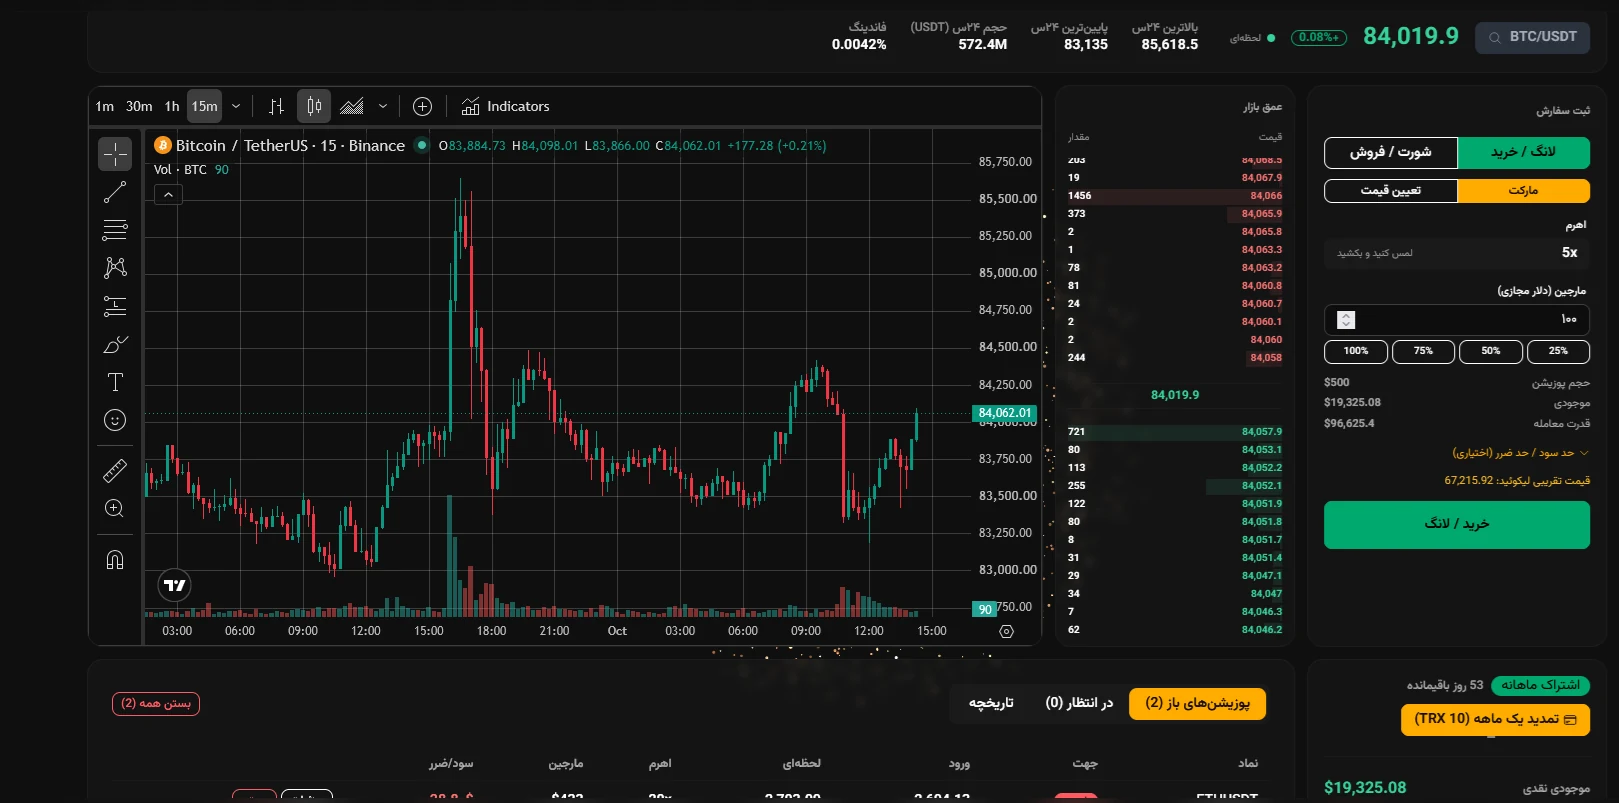Select the text annotation tool

(x=115, y=382)
